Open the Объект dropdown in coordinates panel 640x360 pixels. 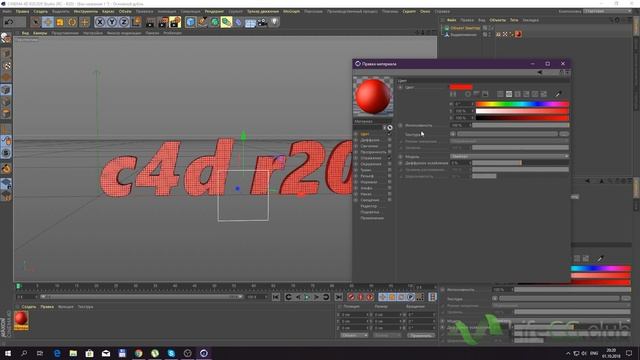coord(354,336)
